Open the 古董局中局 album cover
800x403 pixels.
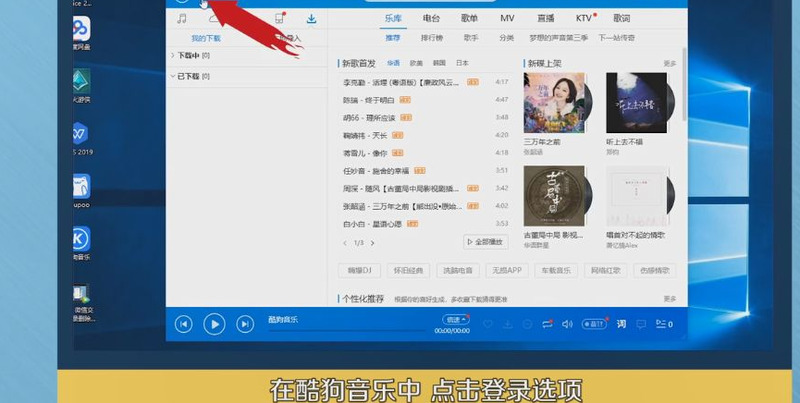click(x=554, y=196)
